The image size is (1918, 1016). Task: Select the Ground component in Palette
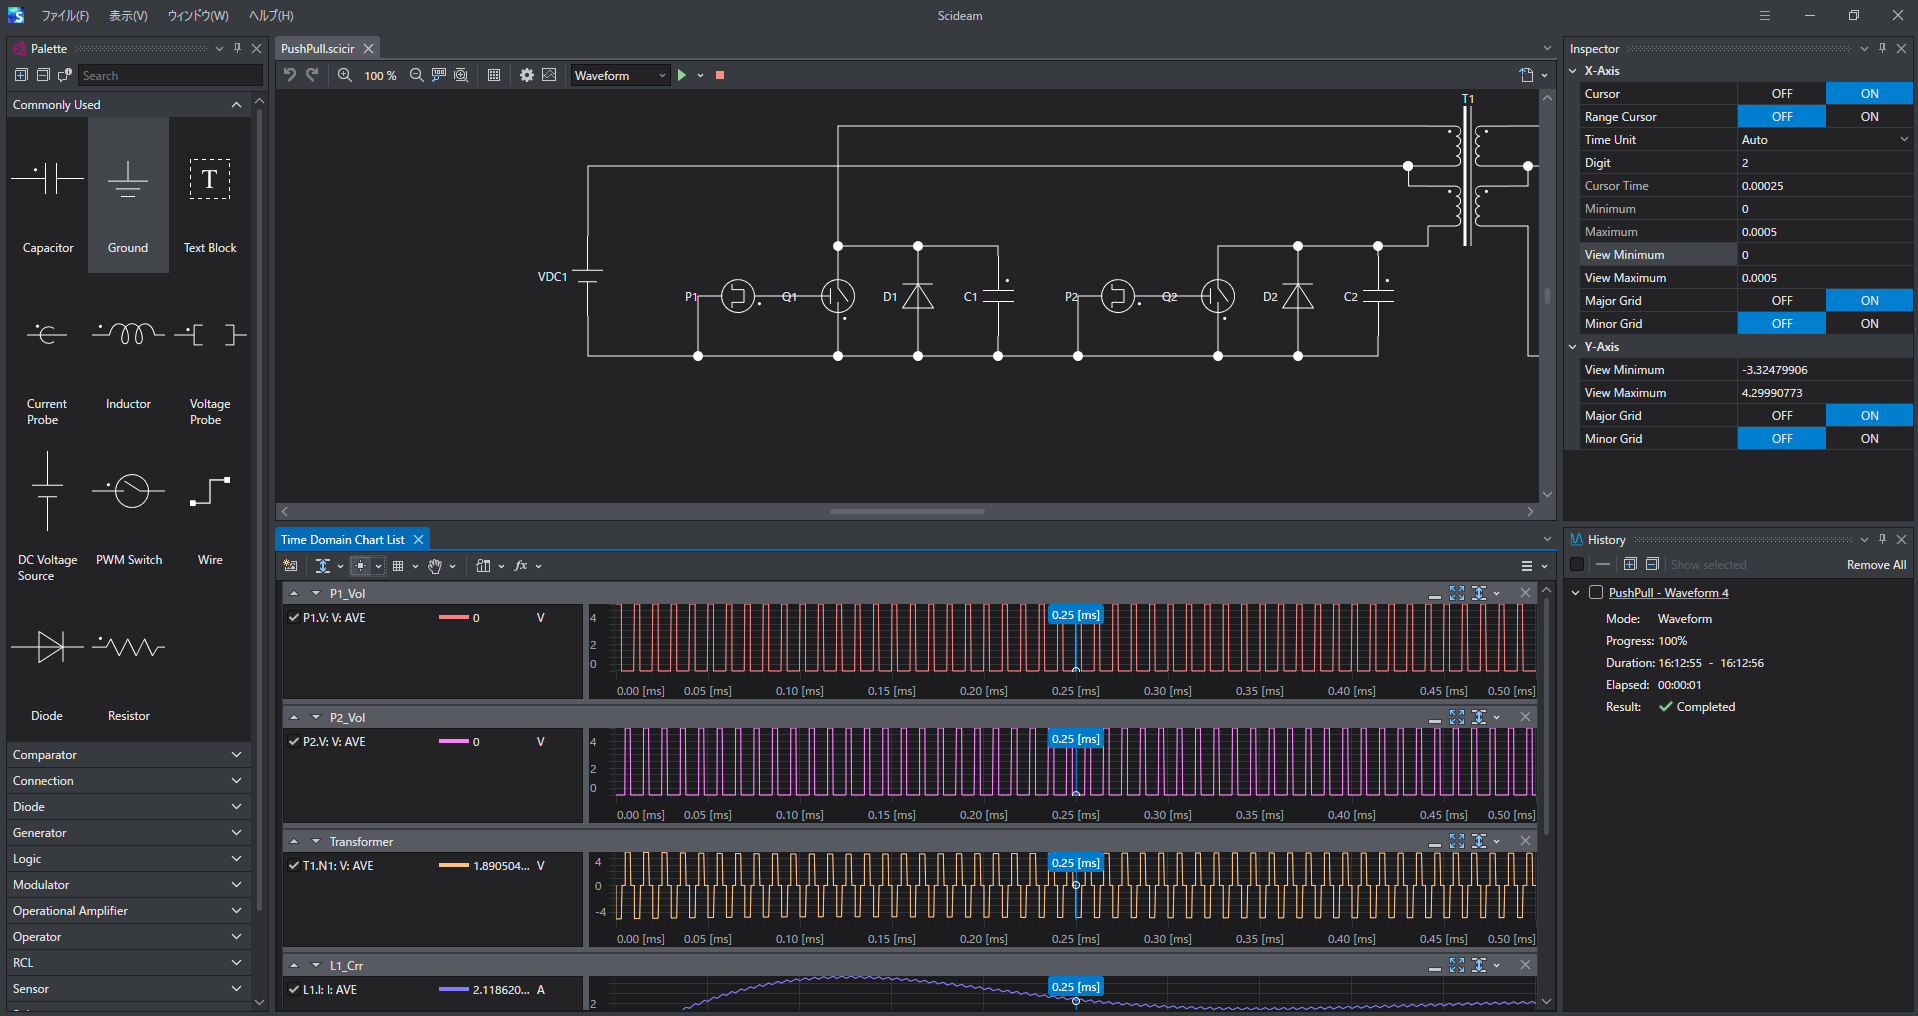[128, 195]
